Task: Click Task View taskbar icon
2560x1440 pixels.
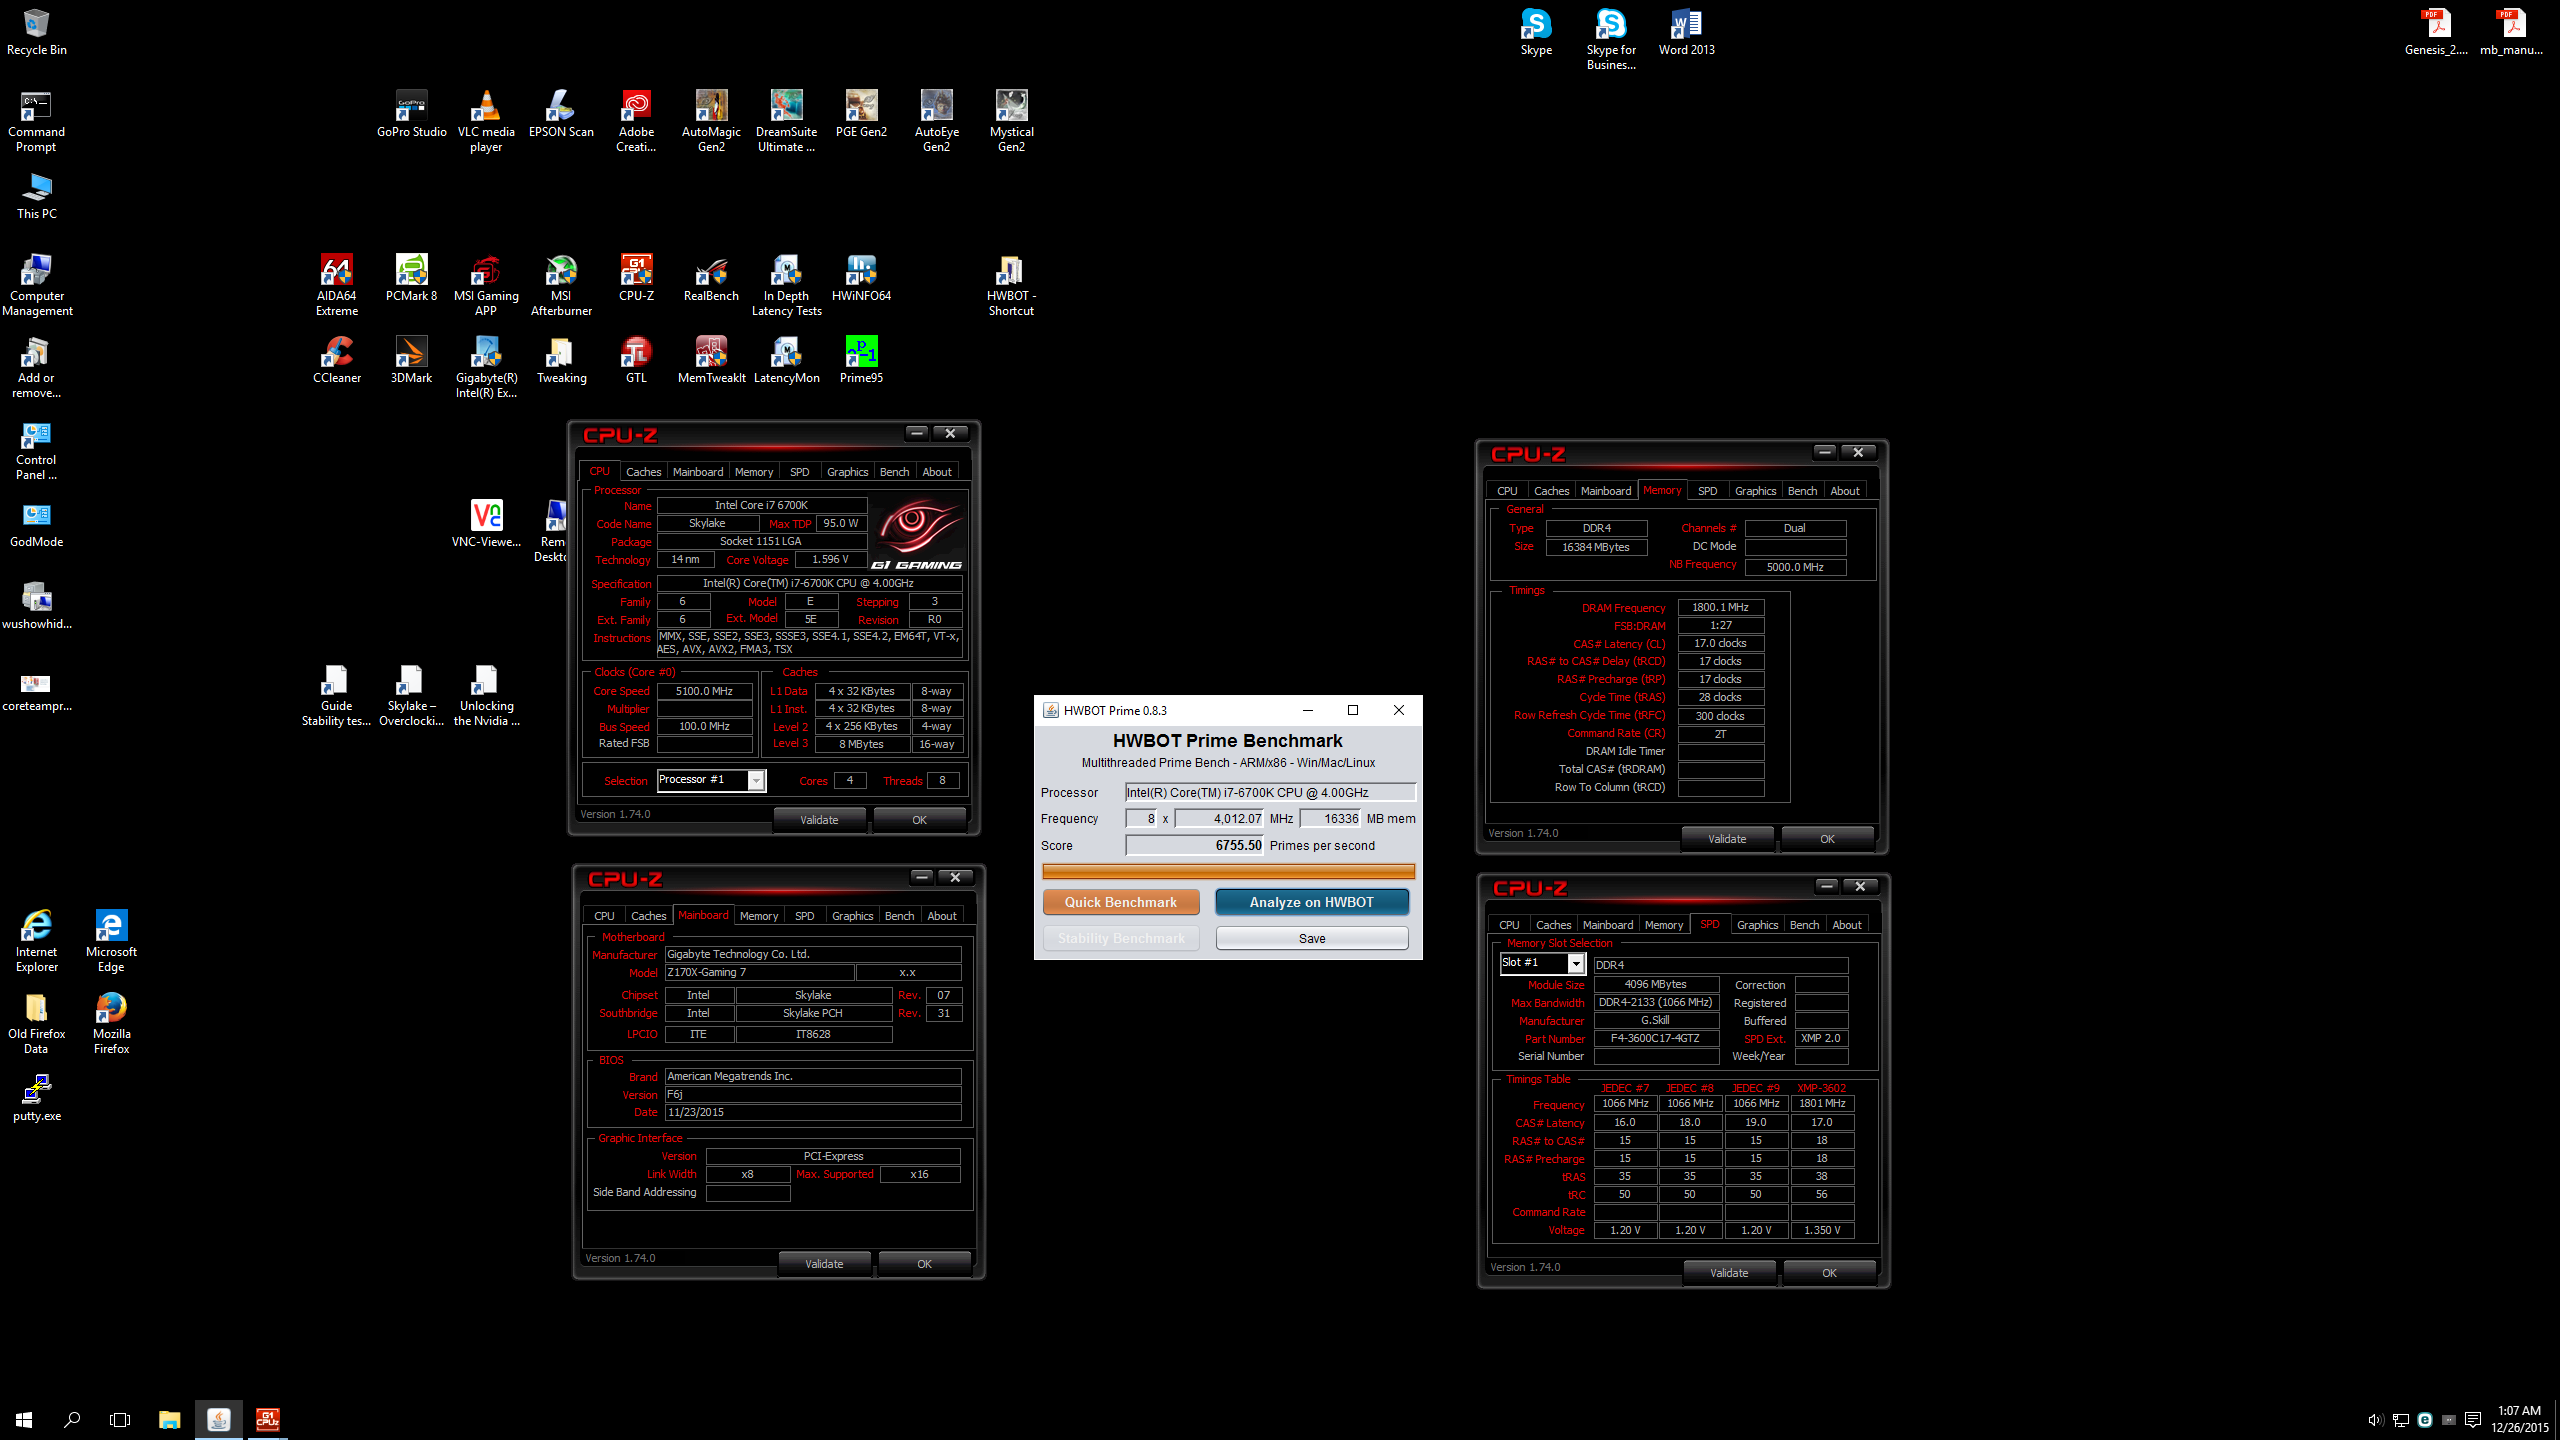Action: [120, 1419]
